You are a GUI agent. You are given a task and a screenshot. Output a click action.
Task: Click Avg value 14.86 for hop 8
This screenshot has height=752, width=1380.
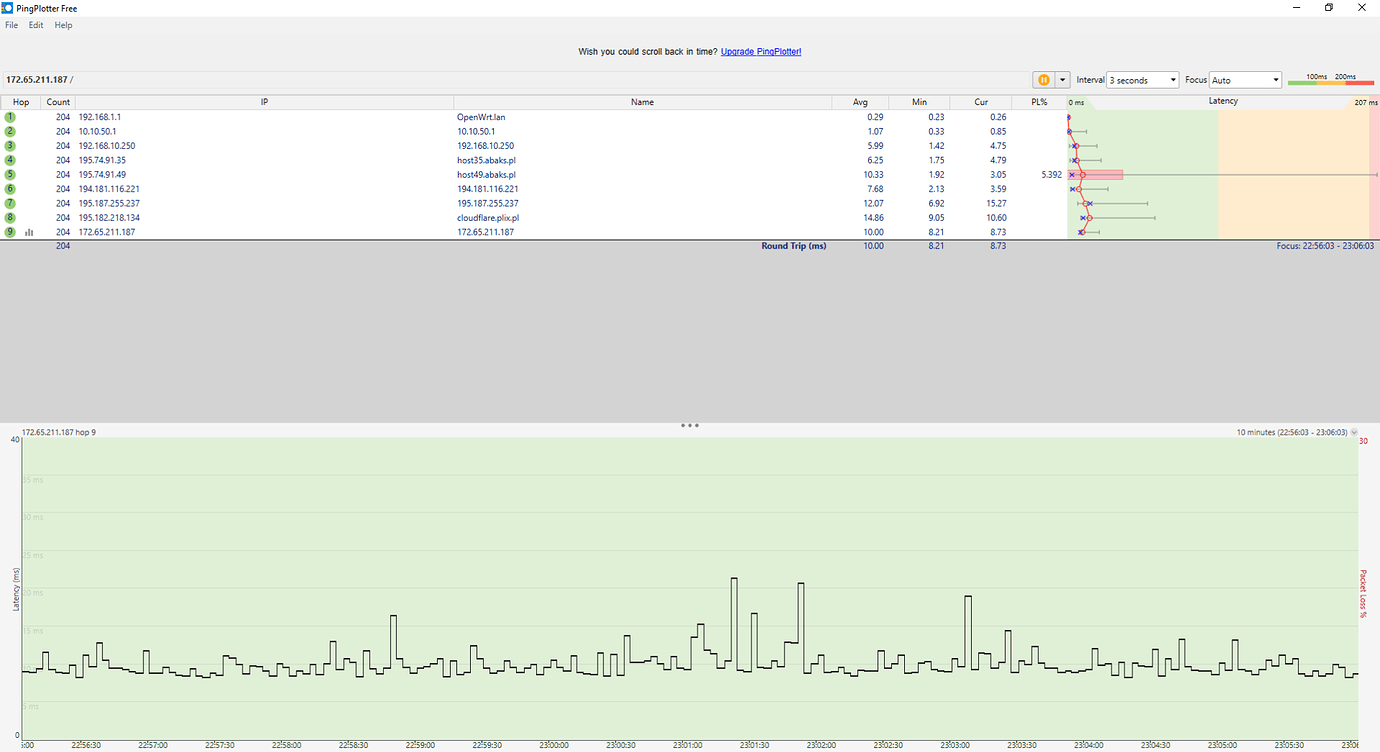[872, 217]
